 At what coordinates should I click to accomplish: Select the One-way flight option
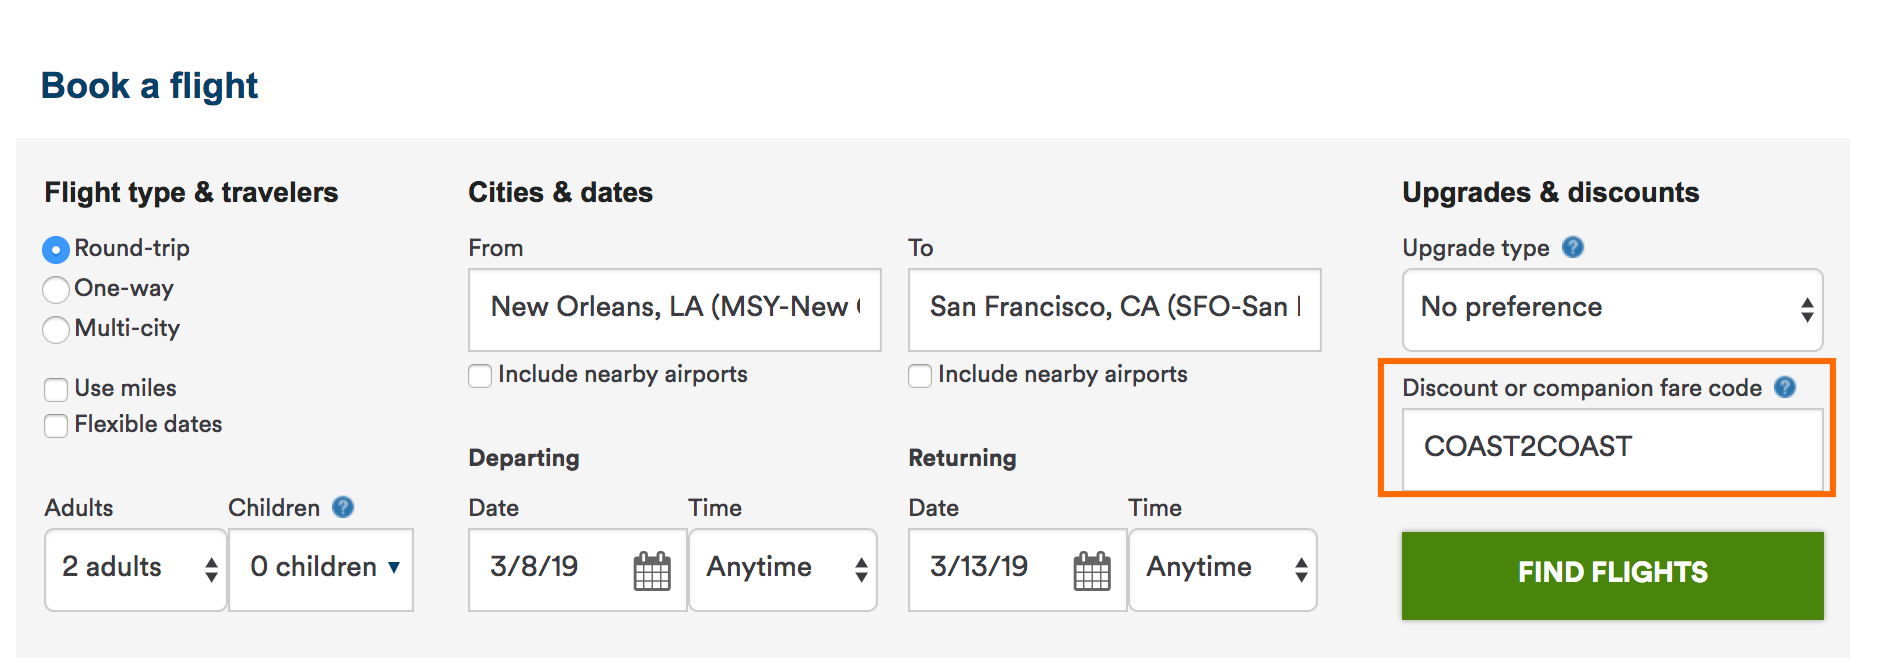[56, 289]
